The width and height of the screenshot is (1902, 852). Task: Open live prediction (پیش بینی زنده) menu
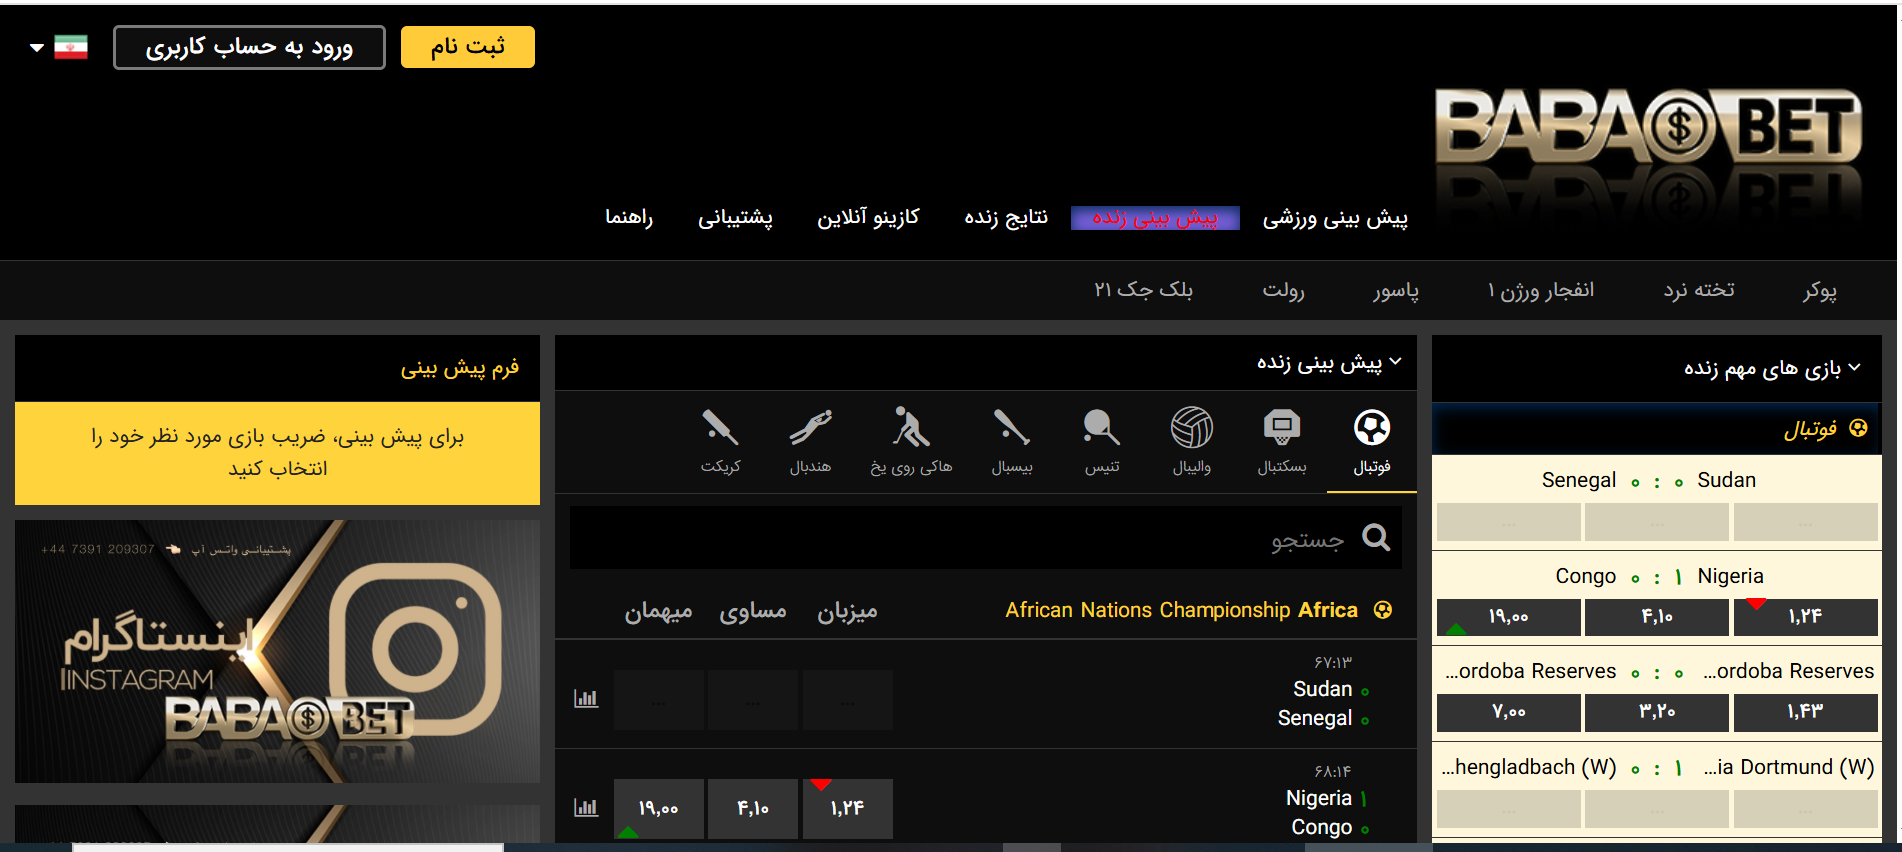[x=1155, y=218]
